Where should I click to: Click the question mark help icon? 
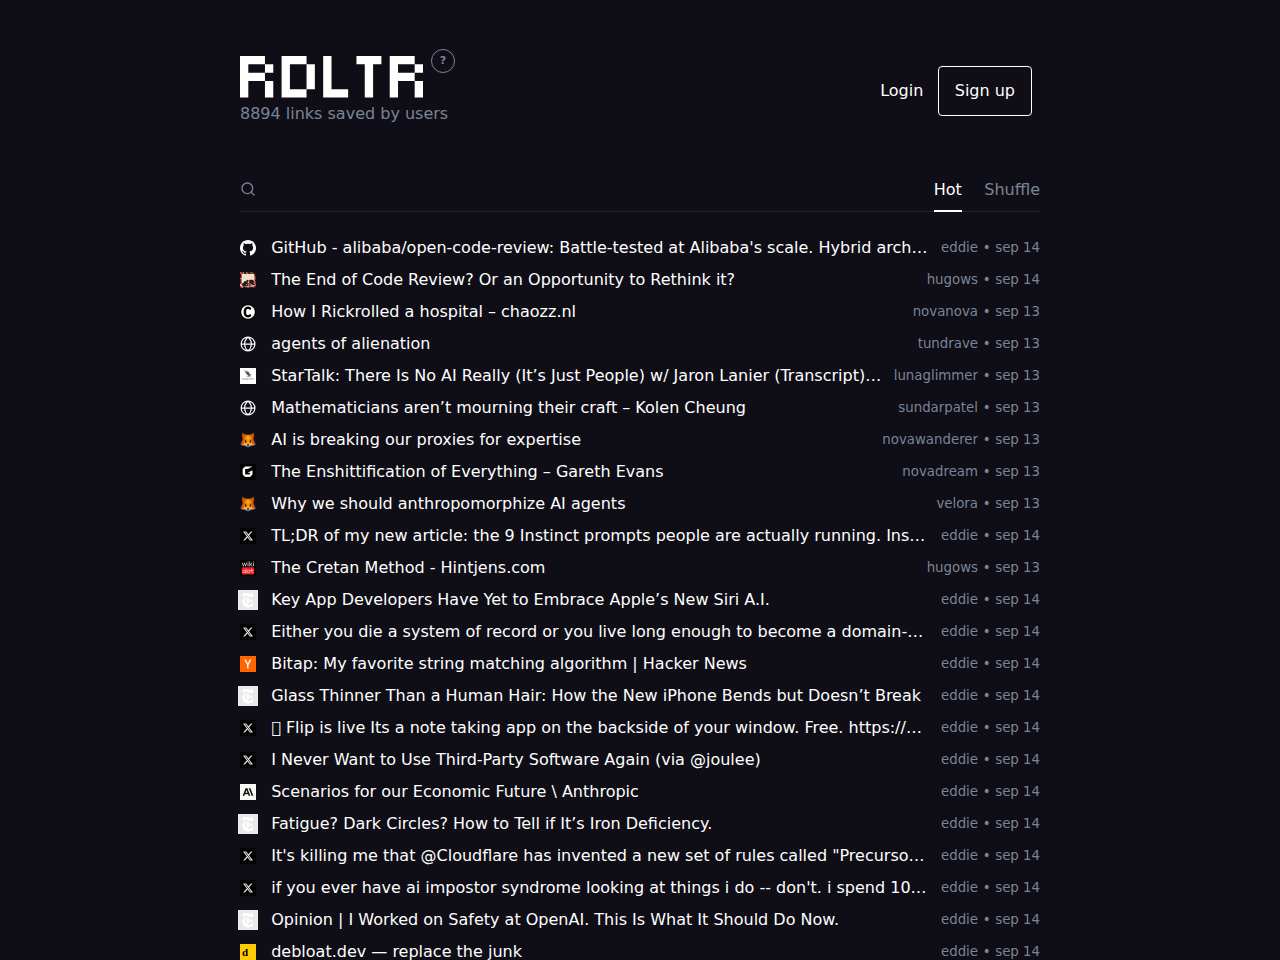443,61
